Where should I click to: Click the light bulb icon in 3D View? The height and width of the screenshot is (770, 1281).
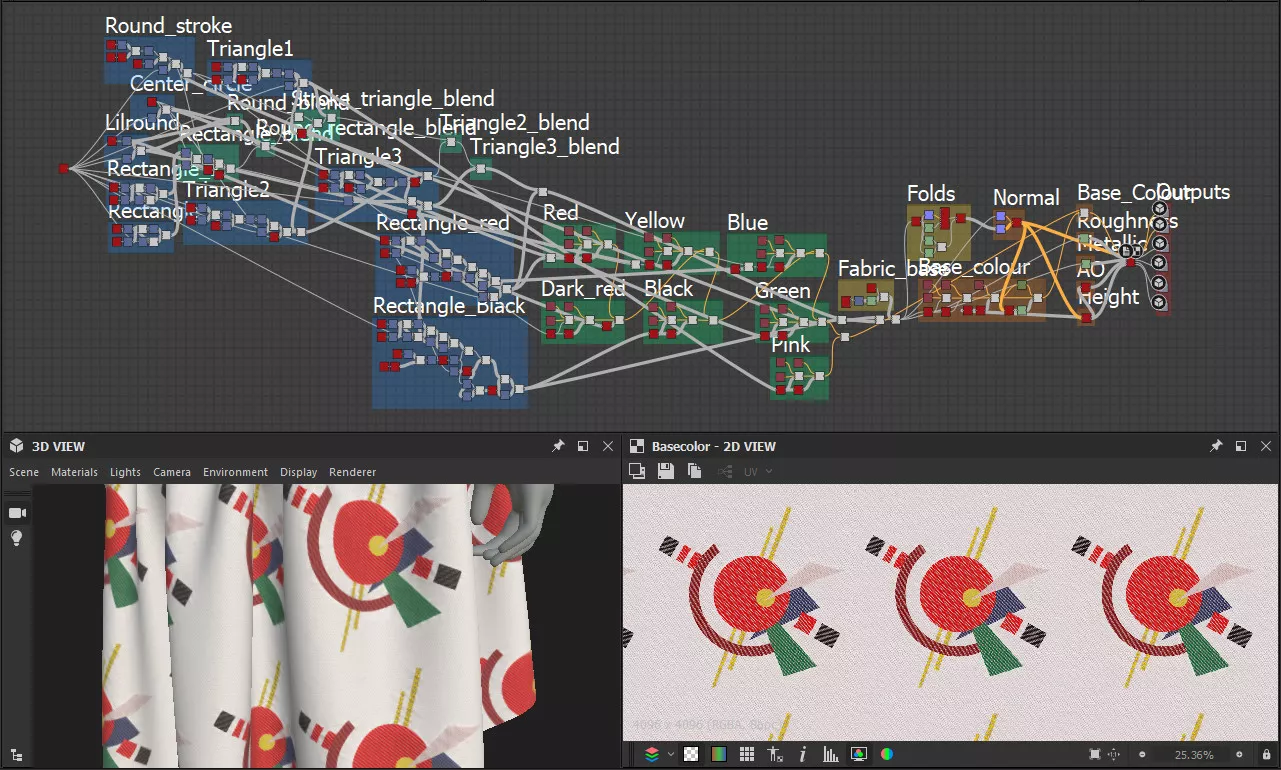16,539
